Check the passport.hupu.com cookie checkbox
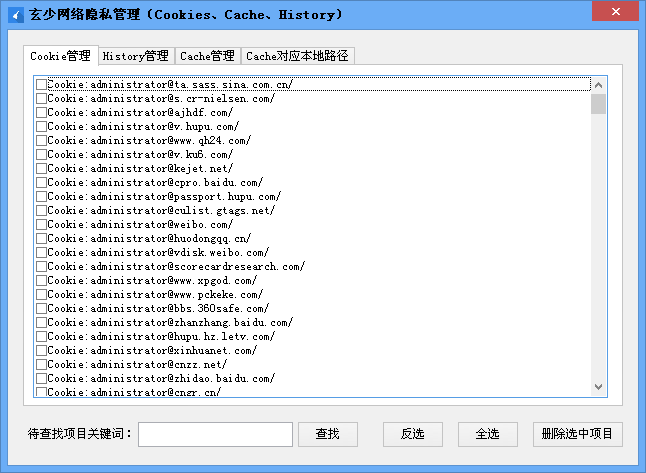The height and width of the screenshot is (473, 646). point(41,197)
